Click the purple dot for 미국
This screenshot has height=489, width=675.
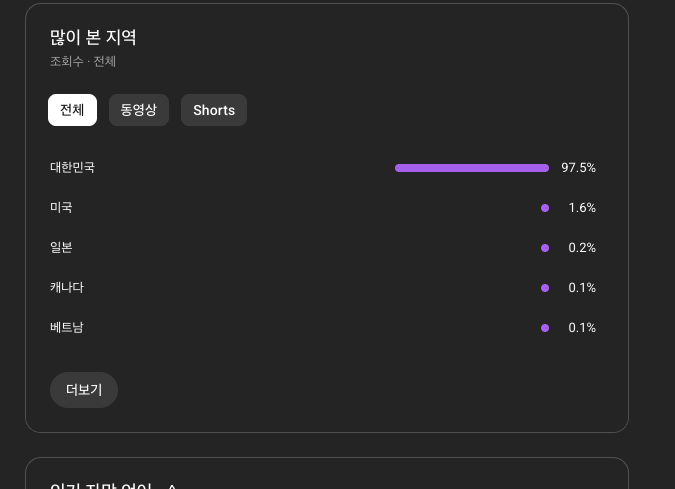[x=545, y=208]
